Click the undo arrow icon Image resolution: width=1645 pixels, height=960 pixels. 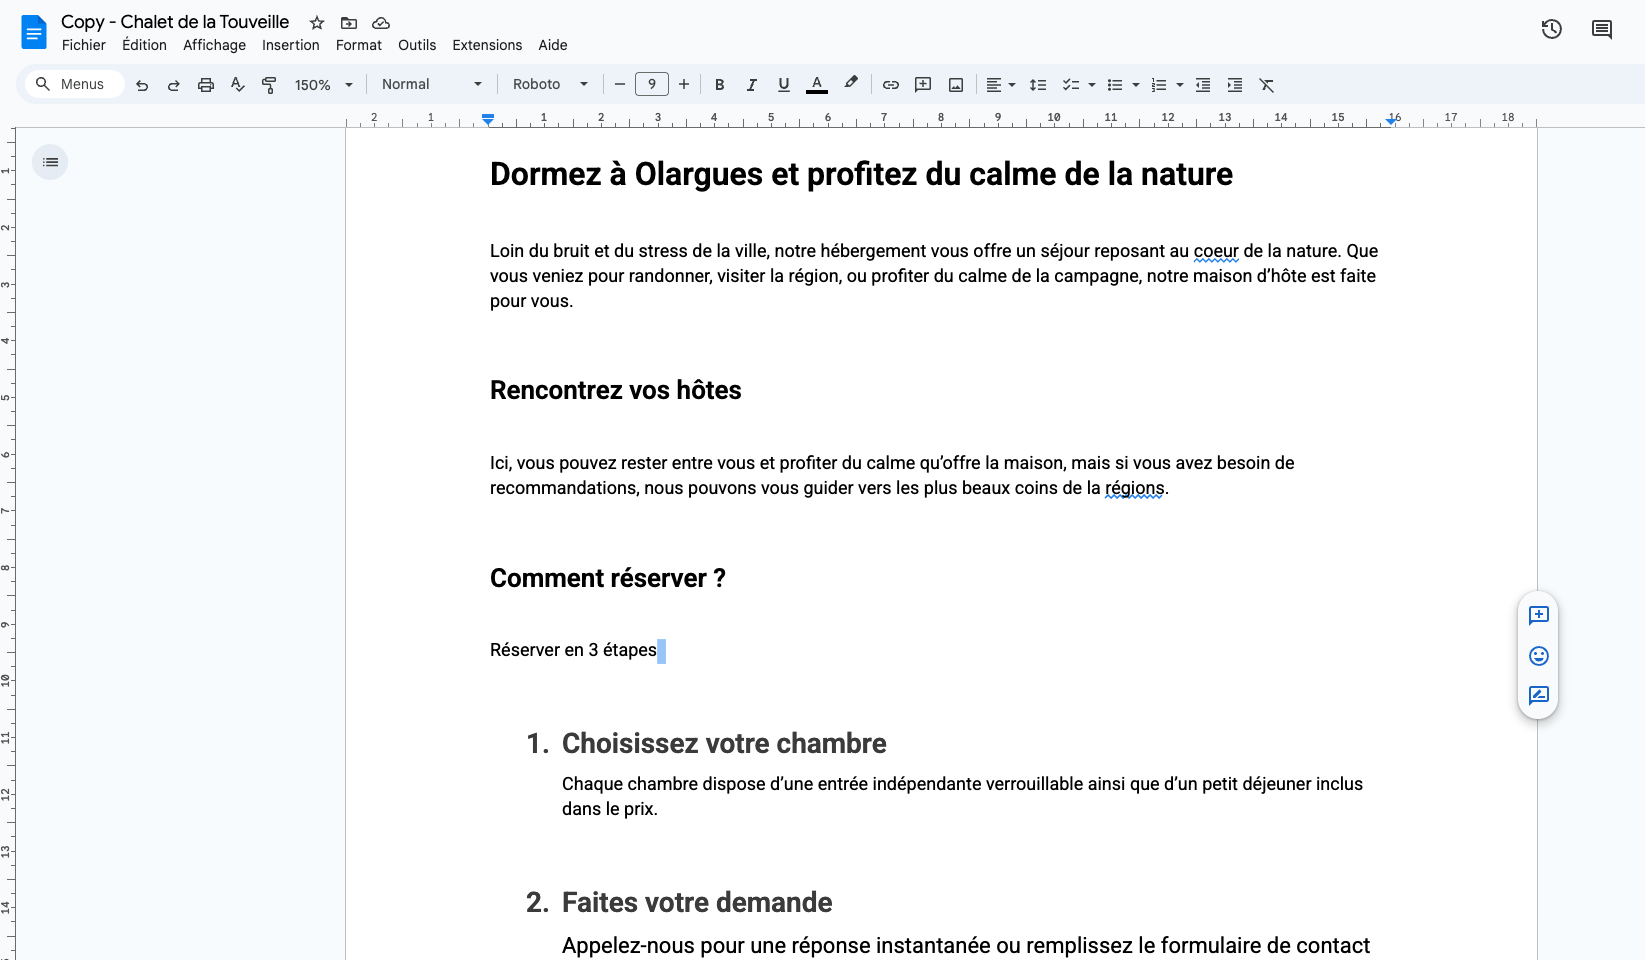142,85
